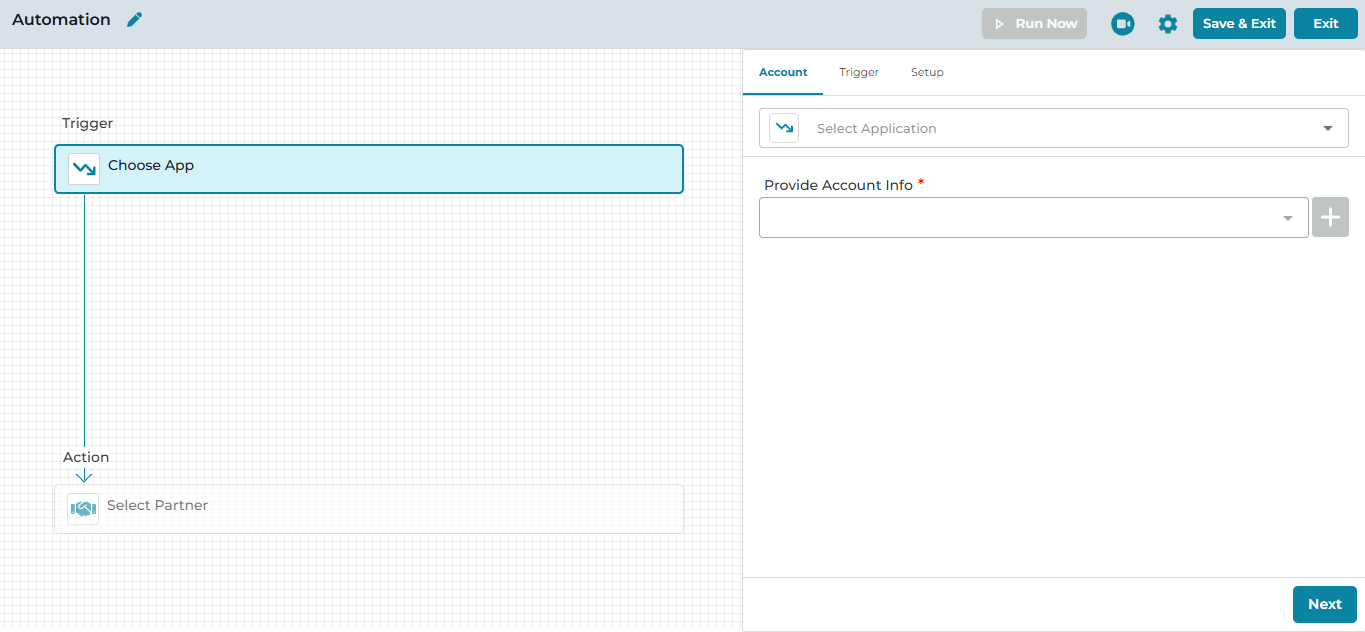
Task: Click the handshake icon in Select Partner
Action: coord(83,509)
